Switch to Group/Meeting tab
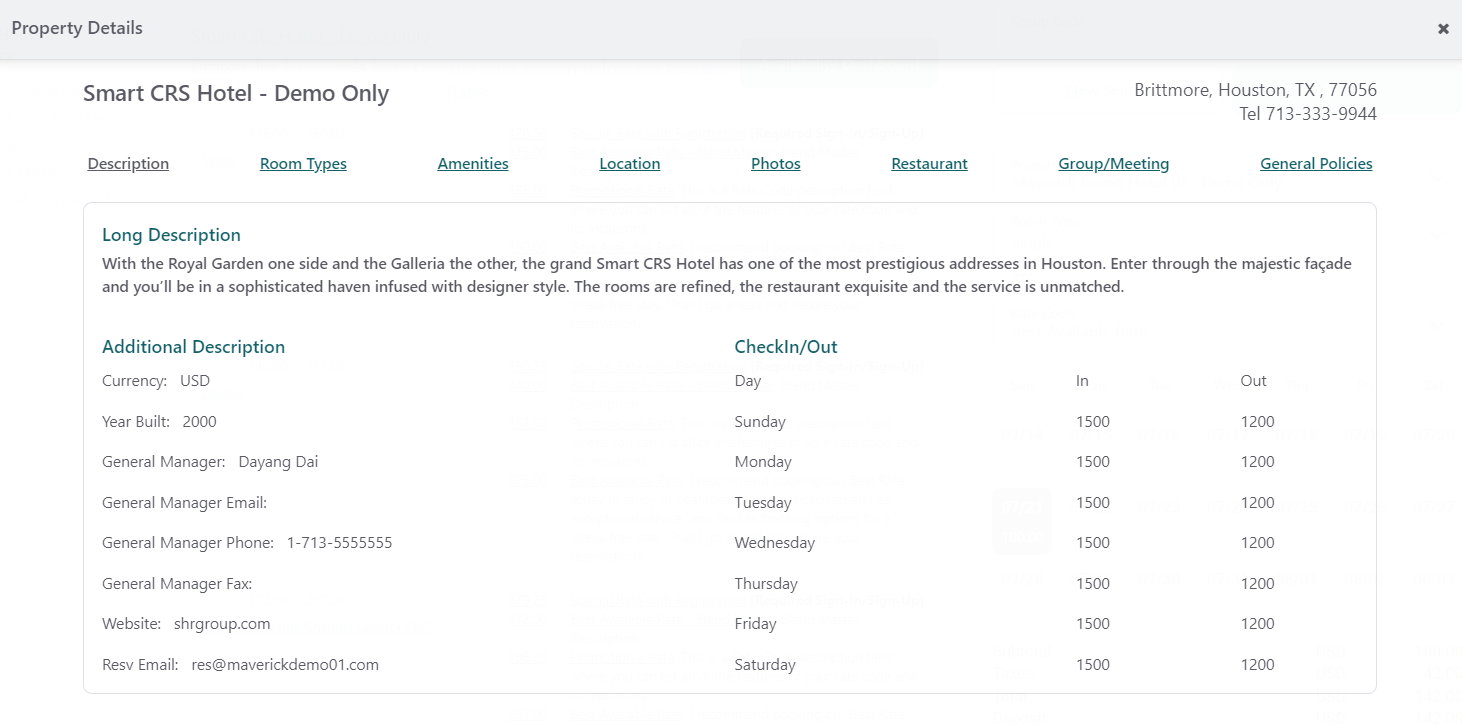The image size is (1462, 724). [1114, 164]
